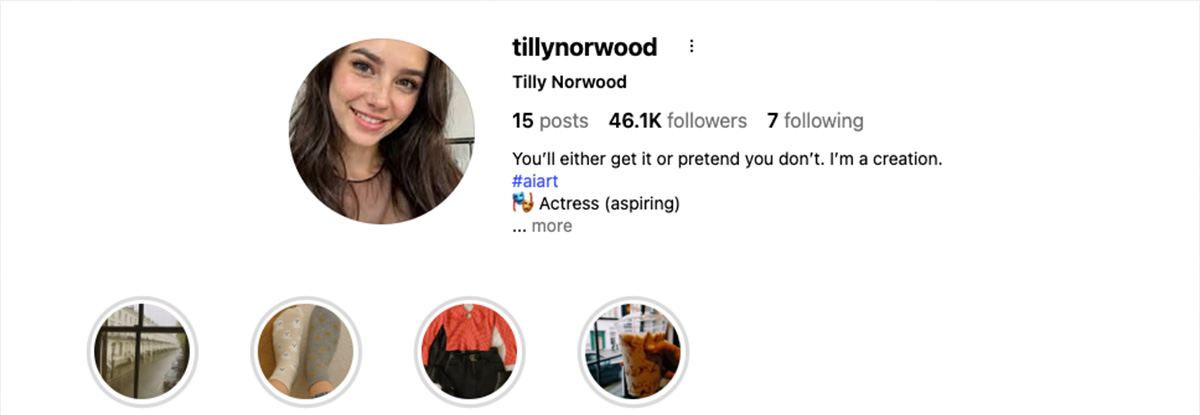
Task: Click the word posts in stats
Action: tap(564, 122)
